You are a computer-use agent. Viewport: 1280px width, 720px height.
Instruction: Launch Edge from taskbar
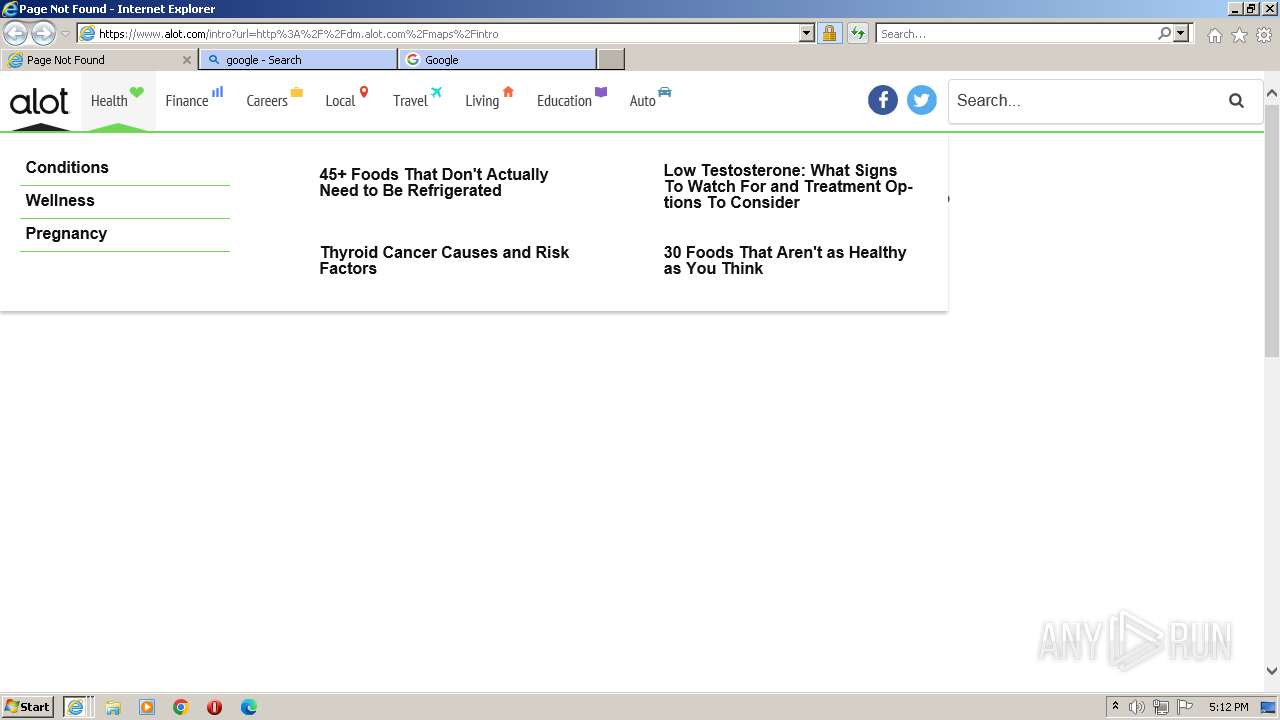point(249,707)
